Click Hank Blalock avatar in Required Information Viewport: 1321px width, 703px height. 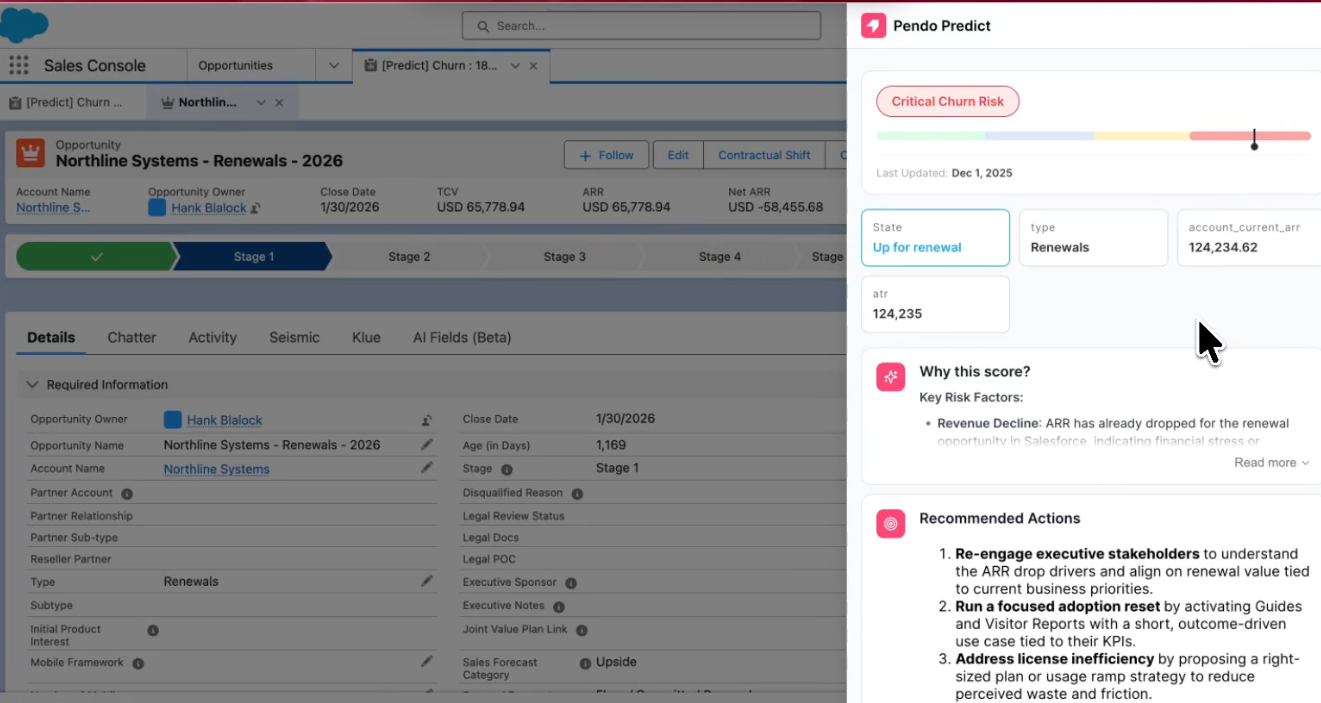point(173,420)
